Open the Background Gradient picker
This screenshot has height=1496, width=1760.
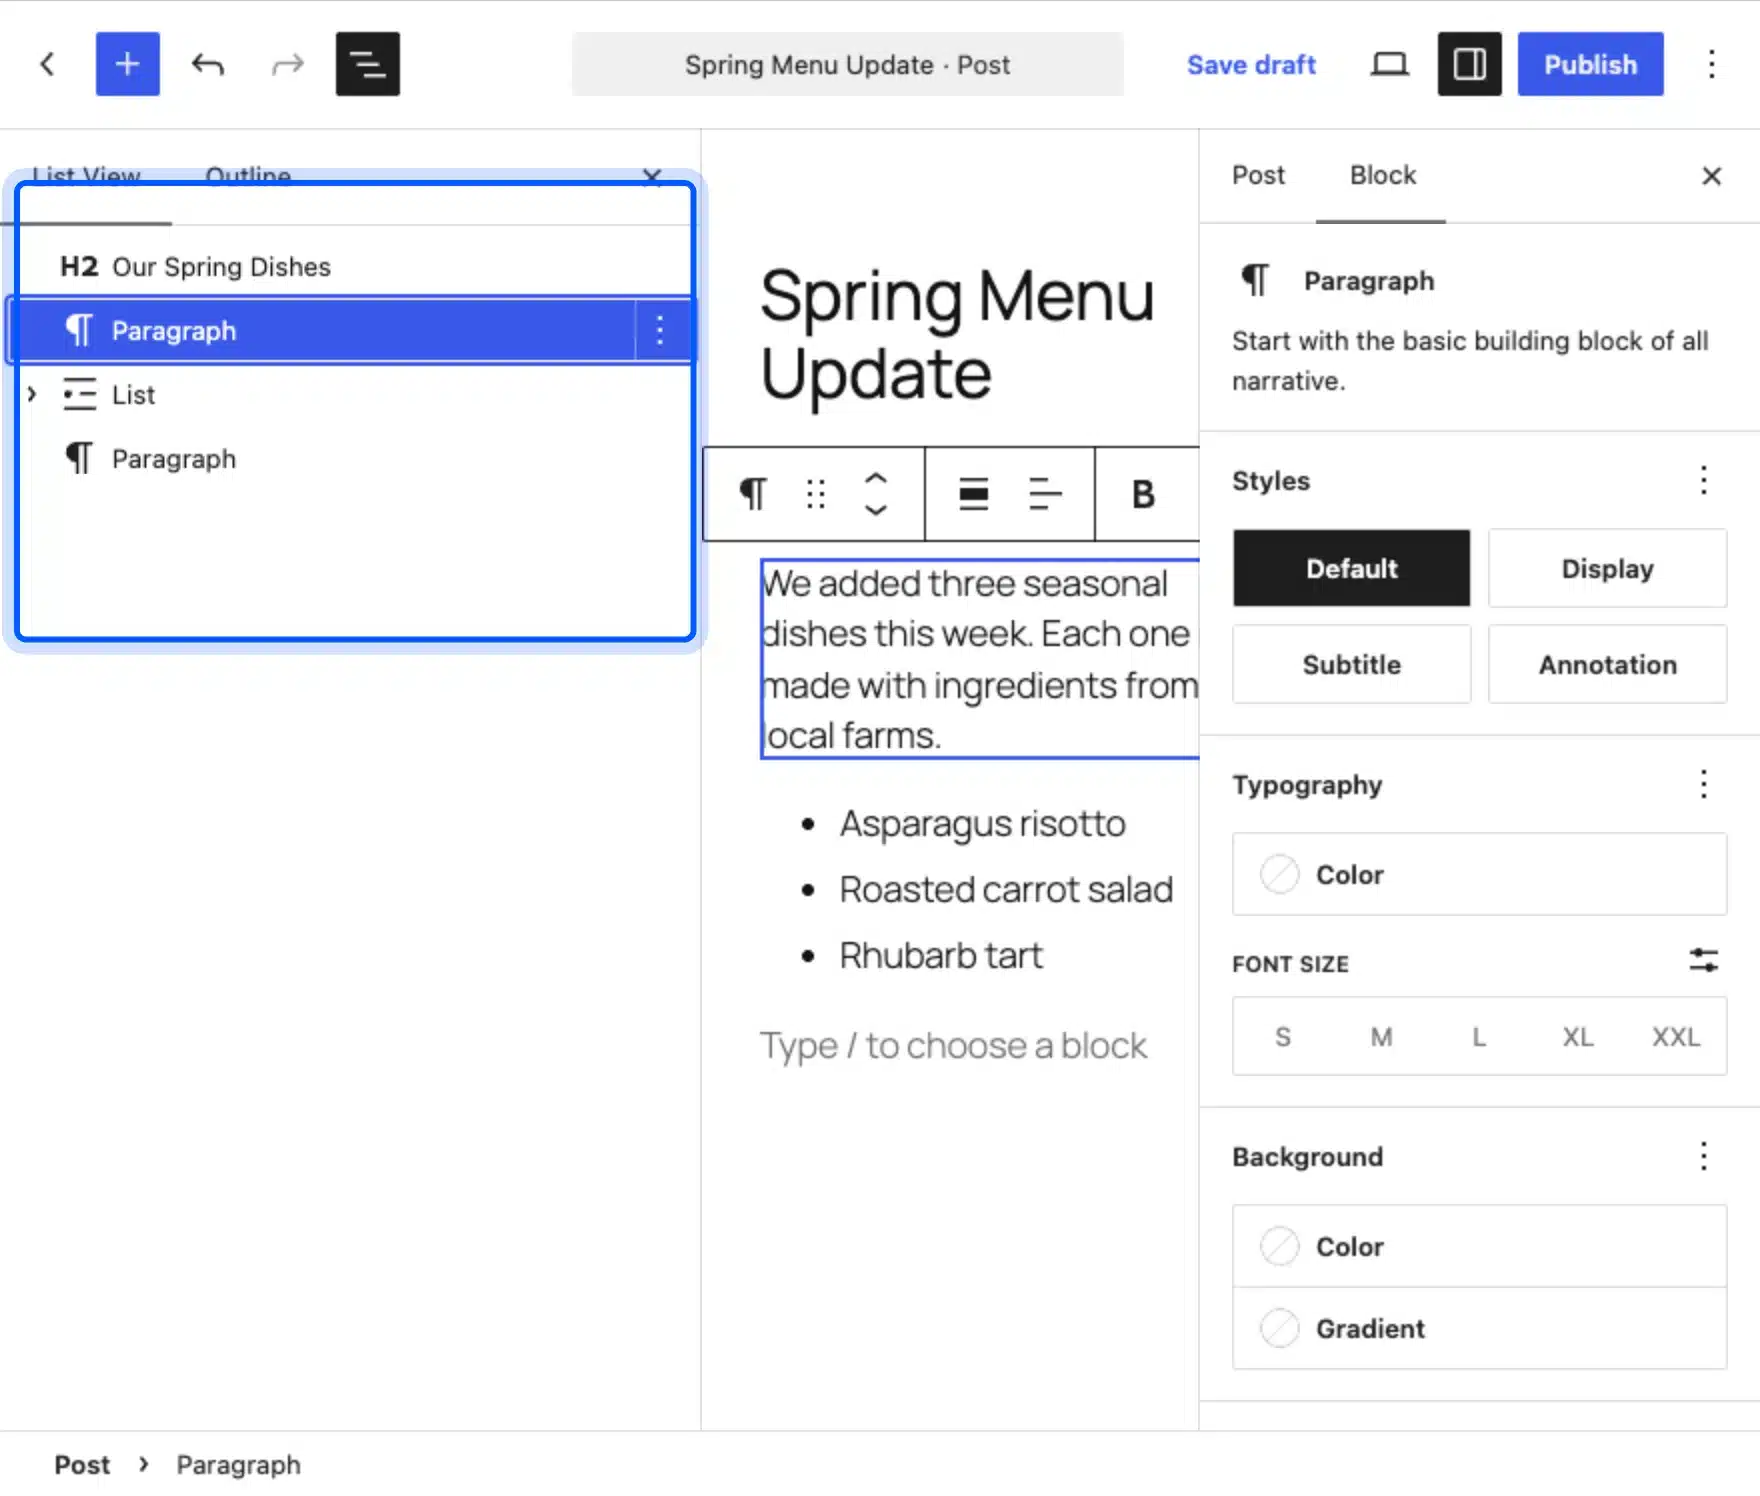coord(1479,1328)
